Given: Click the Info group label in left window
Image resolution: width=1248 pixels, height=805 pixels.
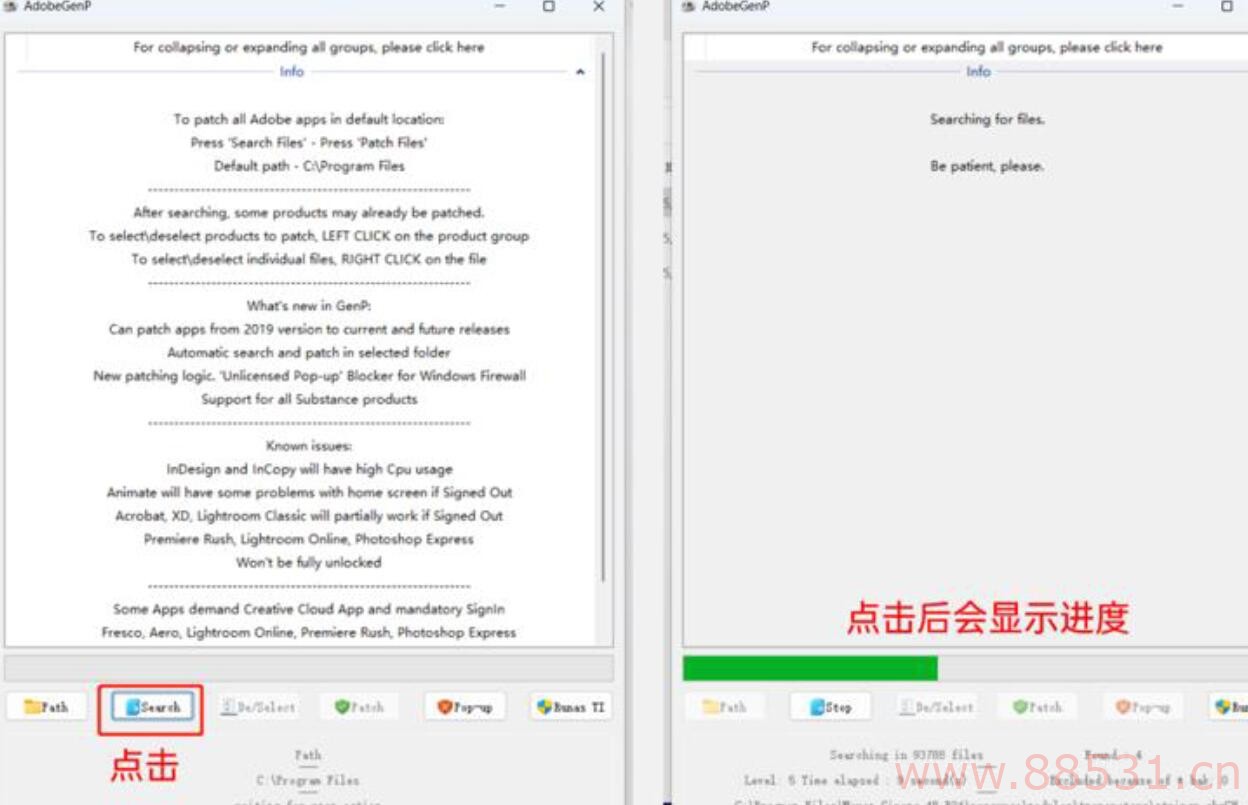Looking at the screenshot, I should 291,72.
